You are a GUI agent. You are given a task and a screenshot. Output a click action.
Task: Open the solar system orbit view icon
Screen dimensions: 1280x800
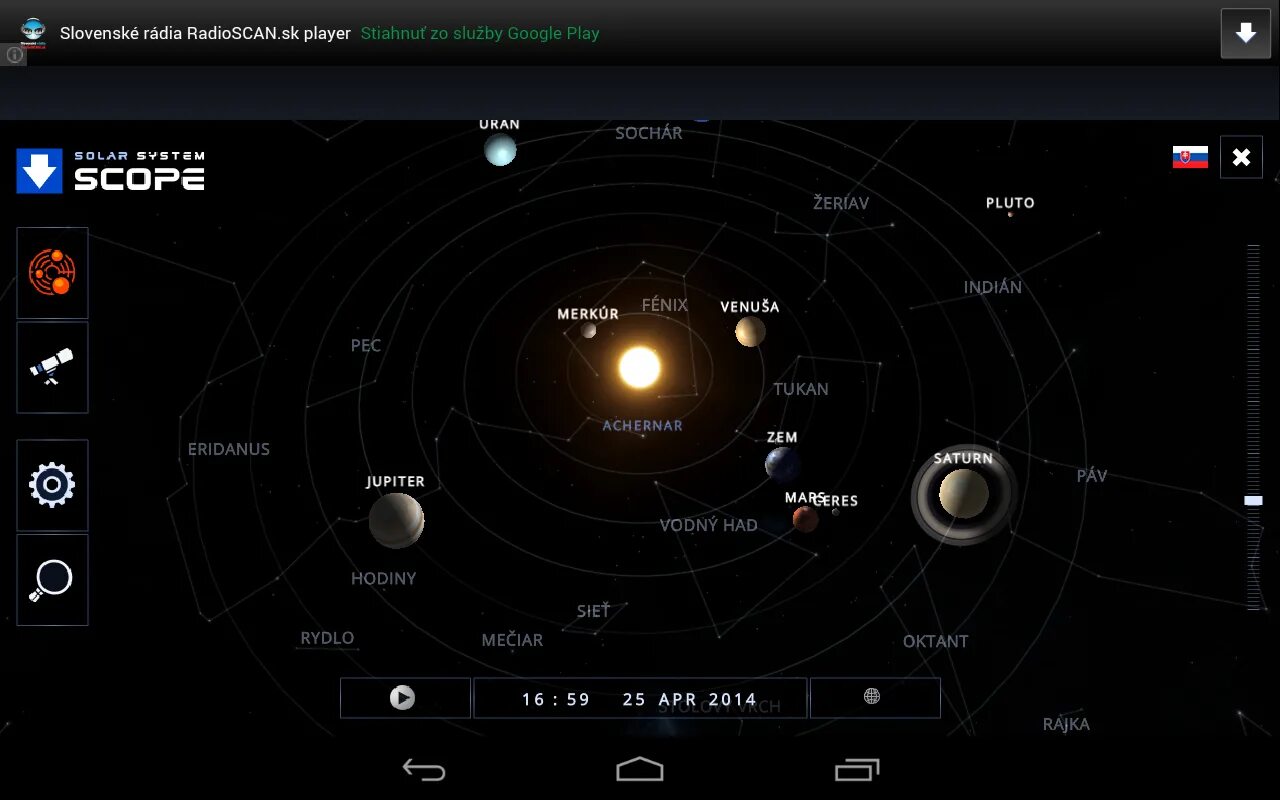point(52,273)
